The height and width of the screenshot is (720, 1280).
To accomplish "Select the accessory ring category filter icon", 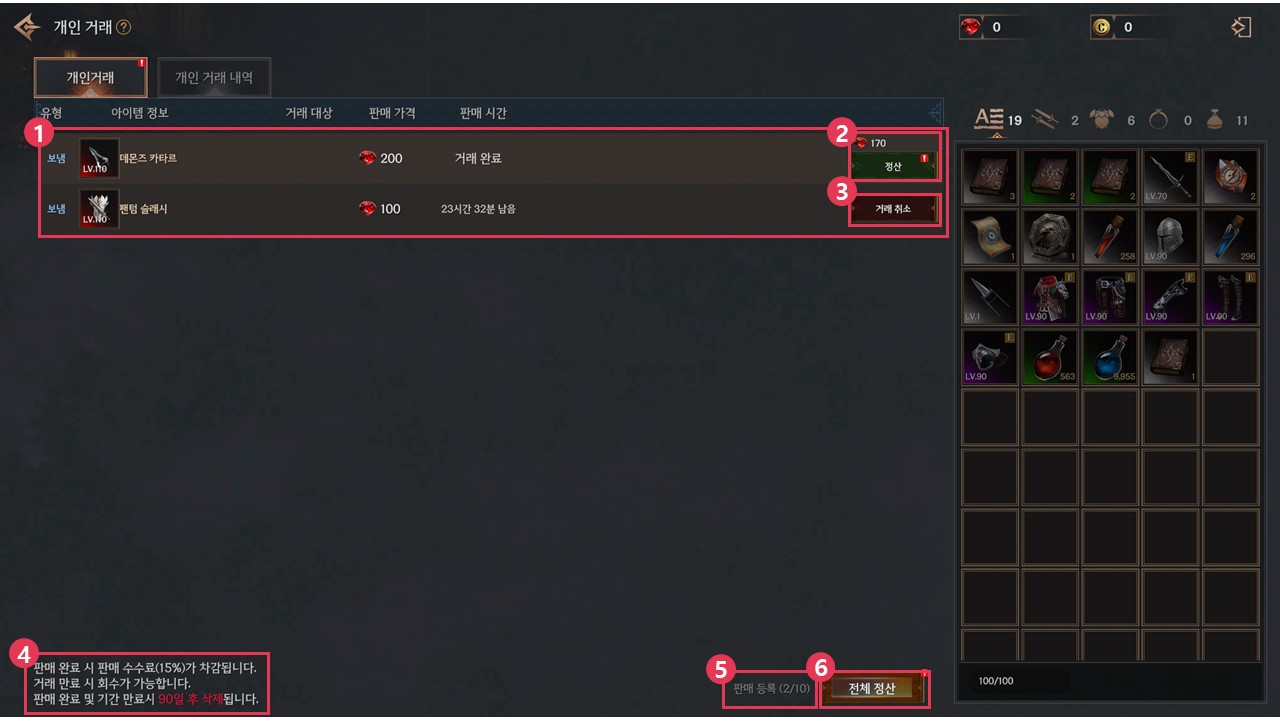I will pos(1159,120).
